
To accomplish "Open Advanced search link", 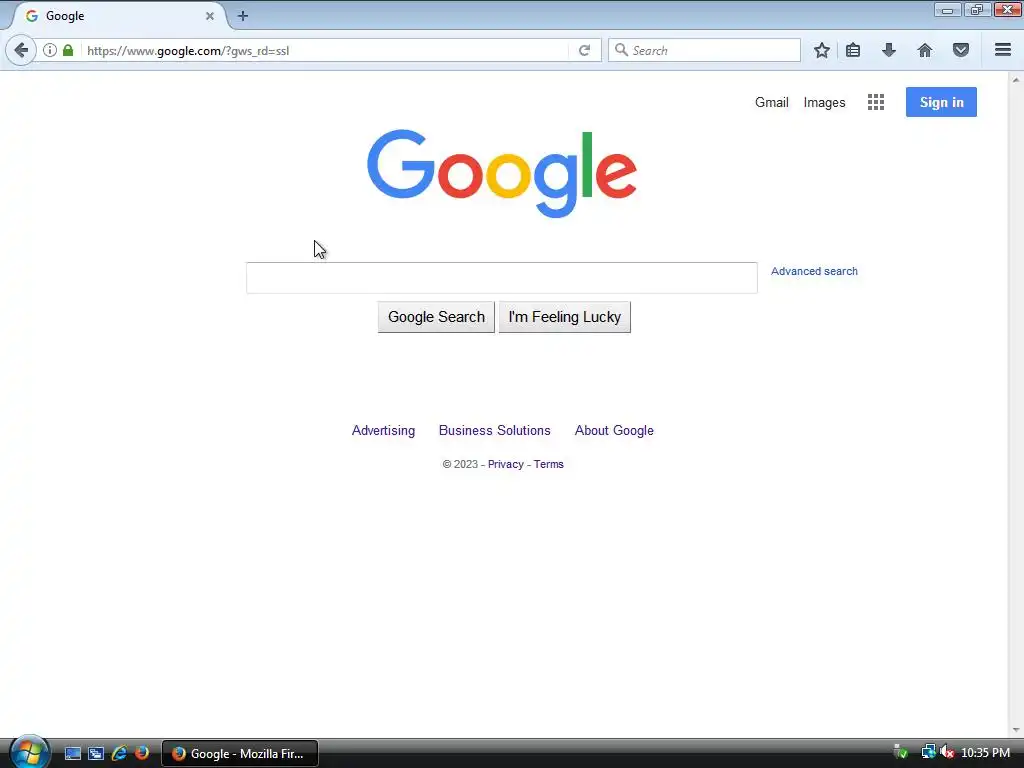I will click(814, 271).
